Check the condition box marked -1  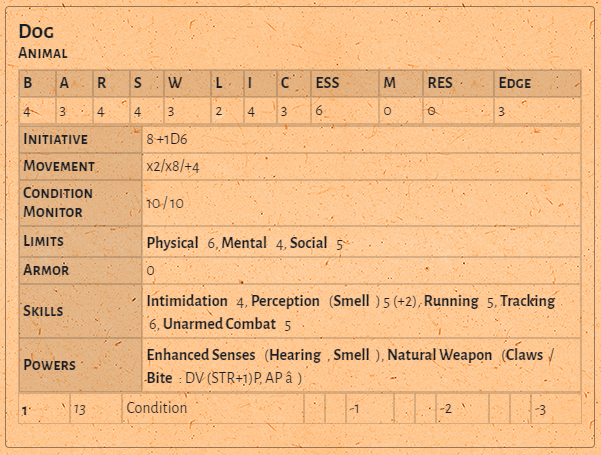(x=354, y=409)
